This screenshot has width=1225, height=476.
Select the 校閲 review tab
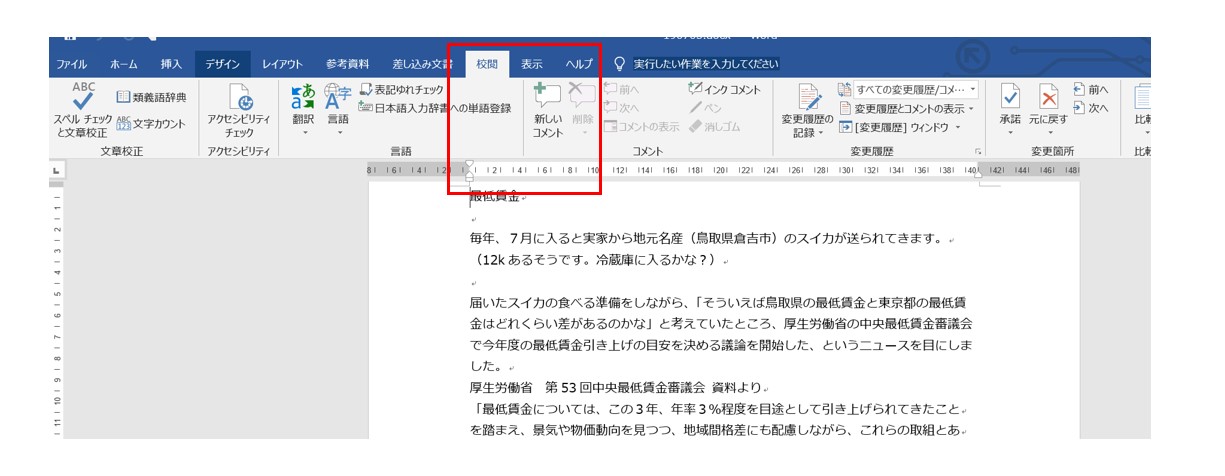pyautogui.click(x=487, y=64)
